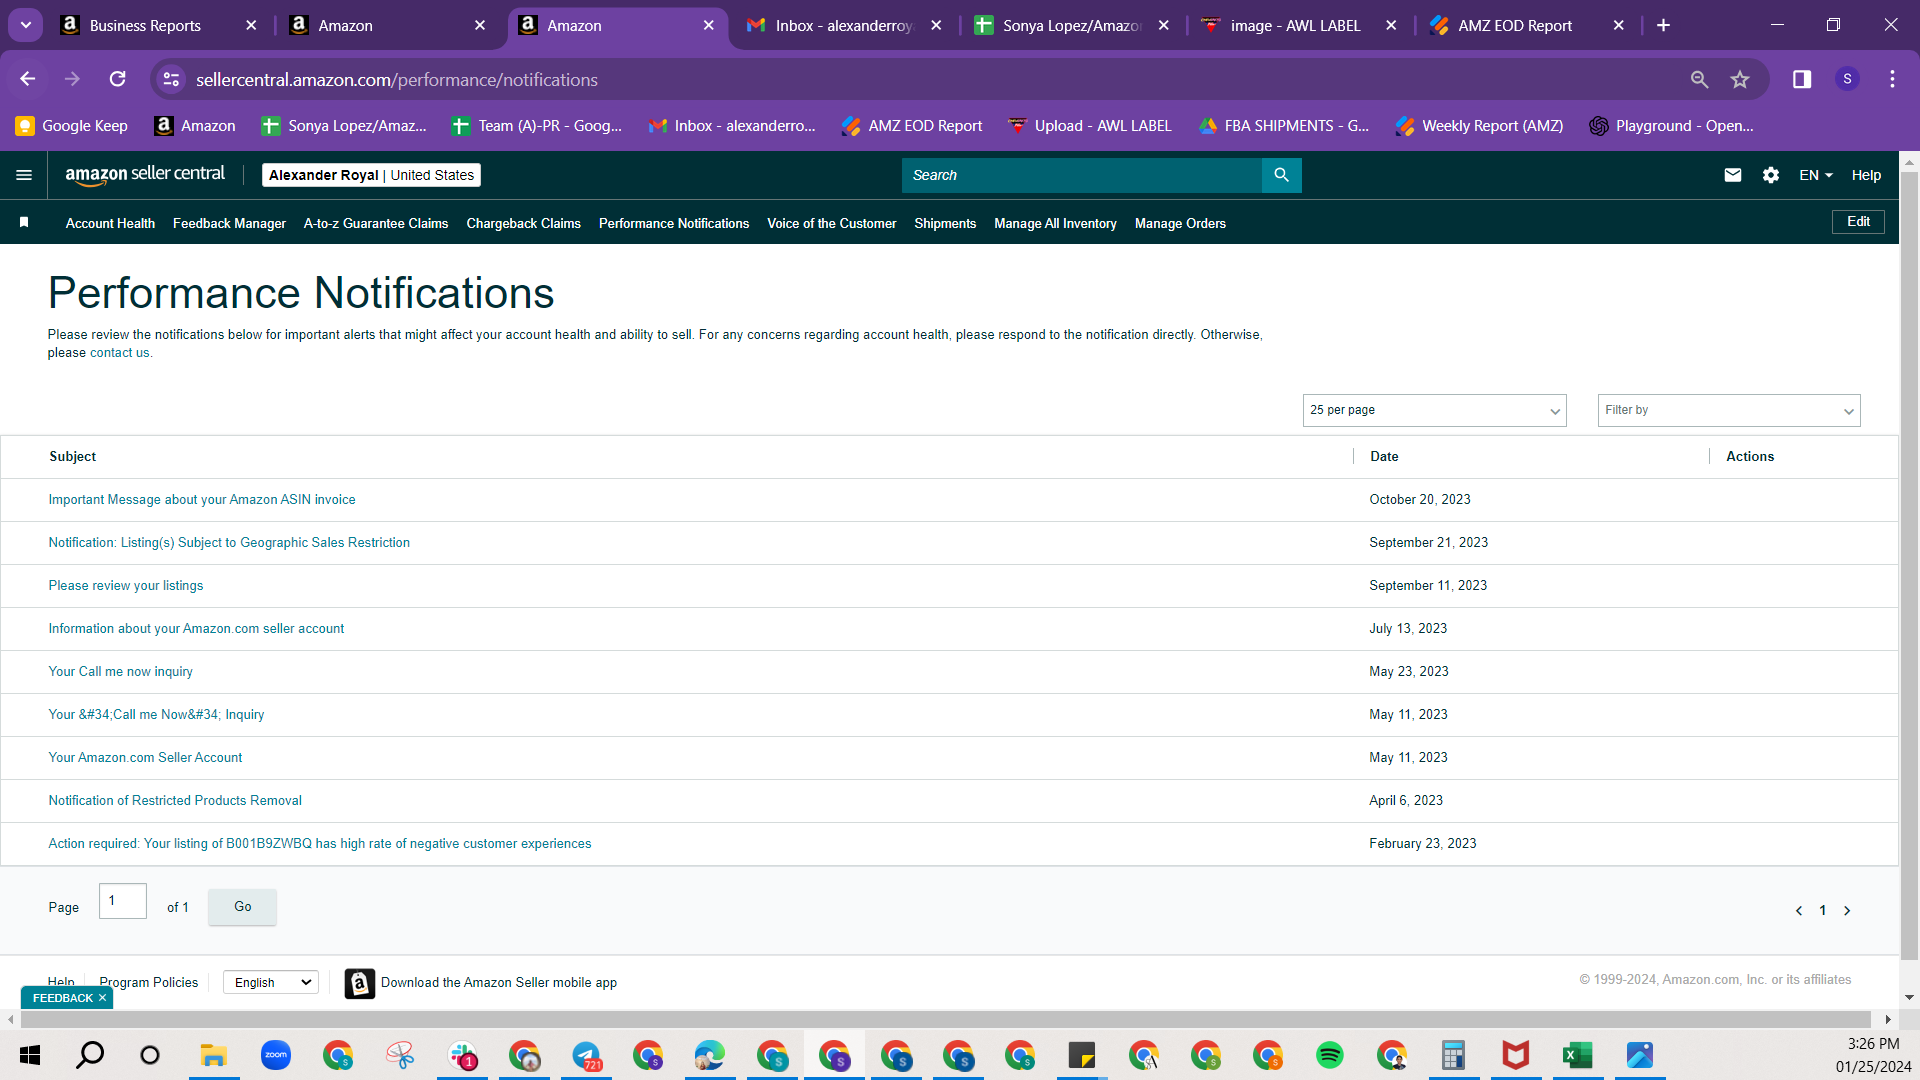This screenshot has width=1920, height=1080.
Task: Go to the previous page arrow
Action: (1799, 911)
